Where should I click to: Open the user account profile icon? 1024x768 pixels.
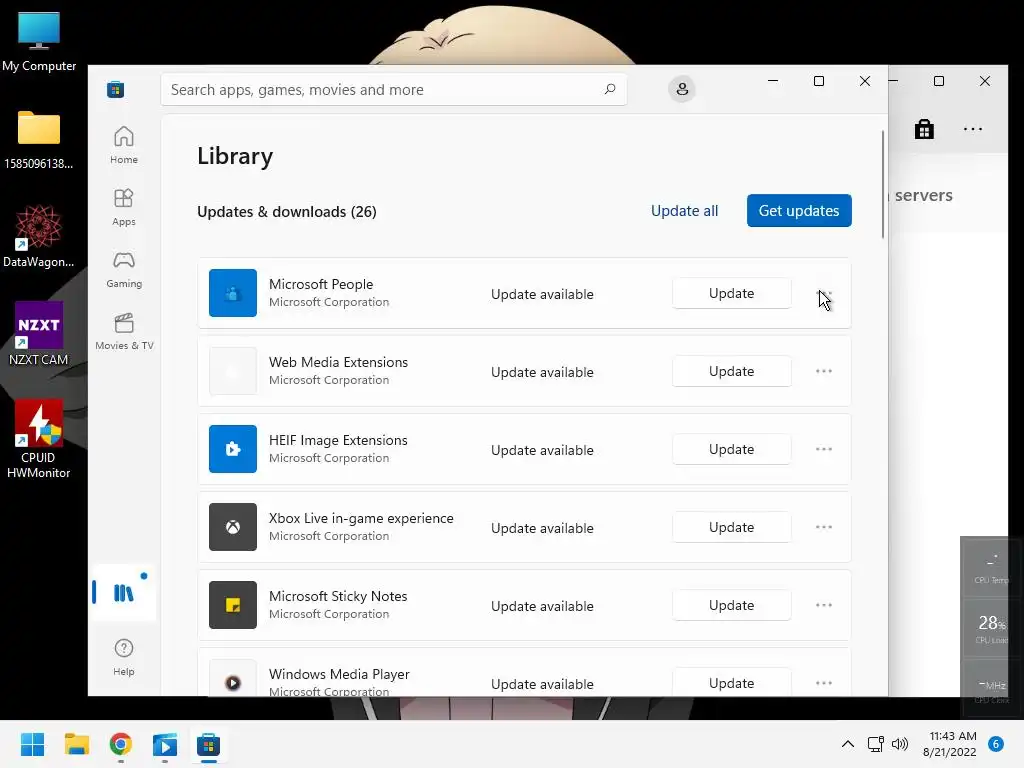tap(682, 89)
